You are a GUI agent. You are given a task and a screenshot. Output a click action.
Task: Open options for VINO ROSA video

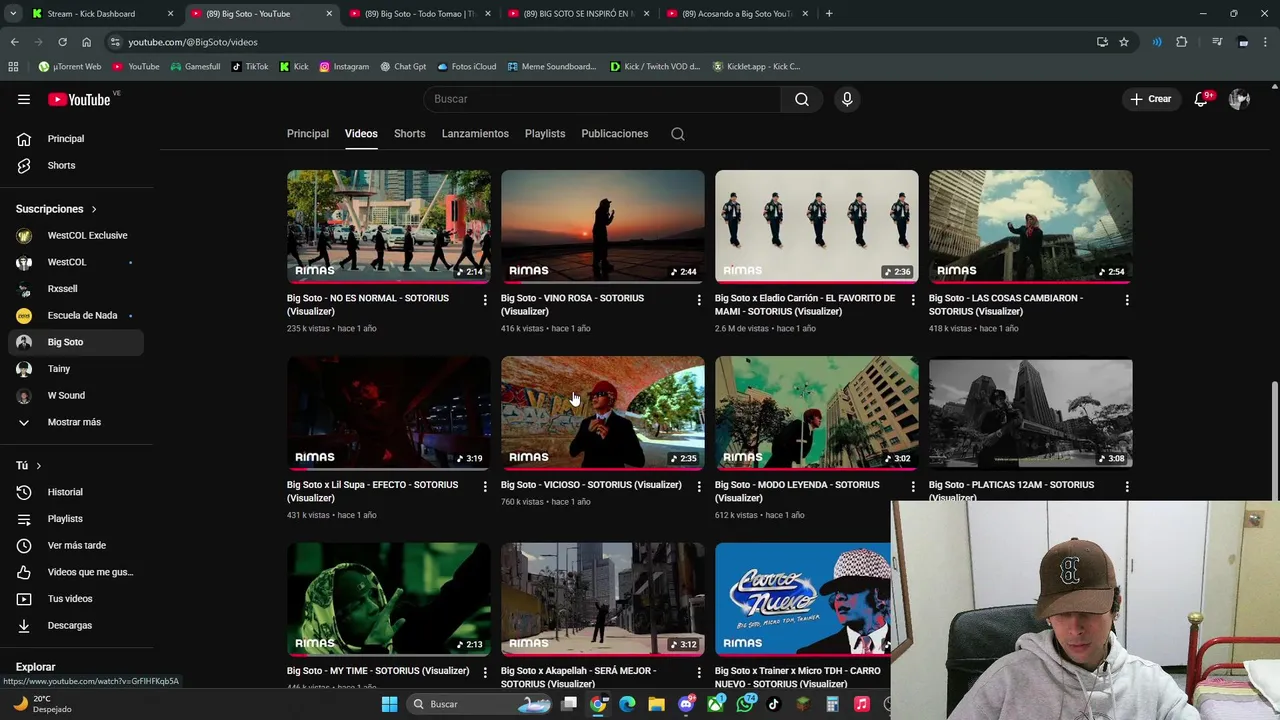[x=699, y=300]
